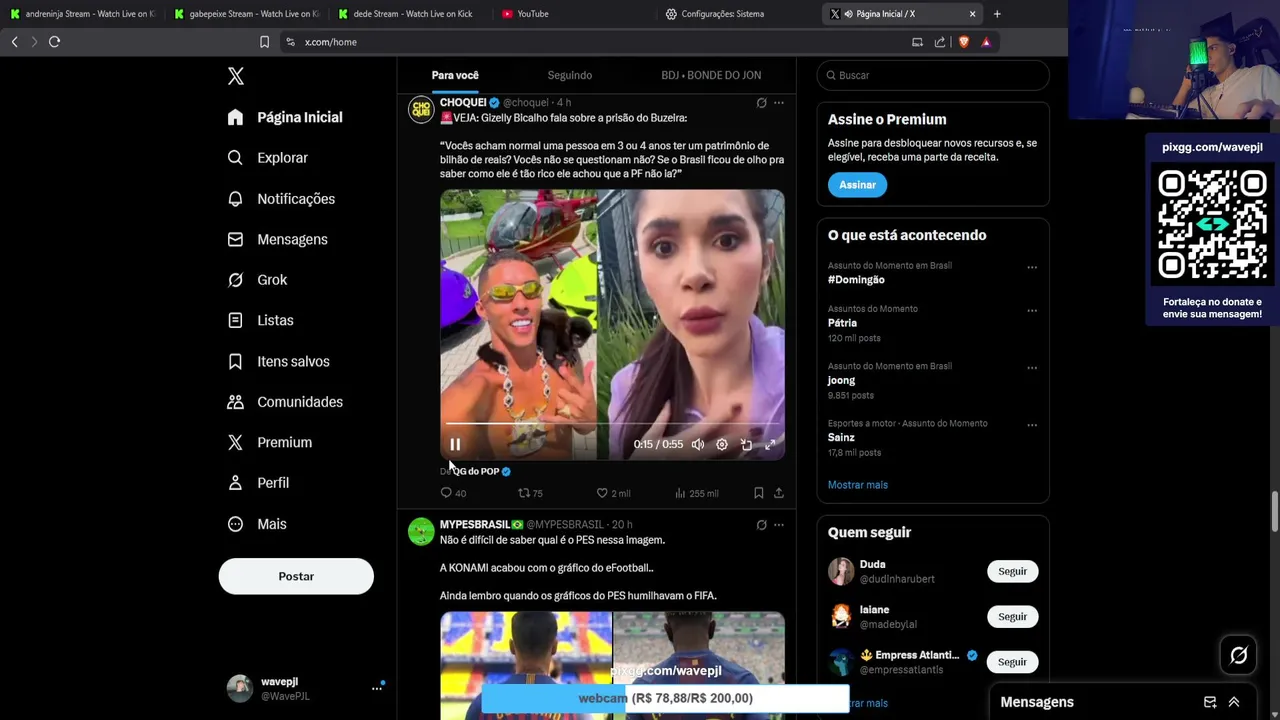Viewport: 1280px width, 720px height.
Task: Open Comunidades from the sidebar
Action: click(286, 402)
